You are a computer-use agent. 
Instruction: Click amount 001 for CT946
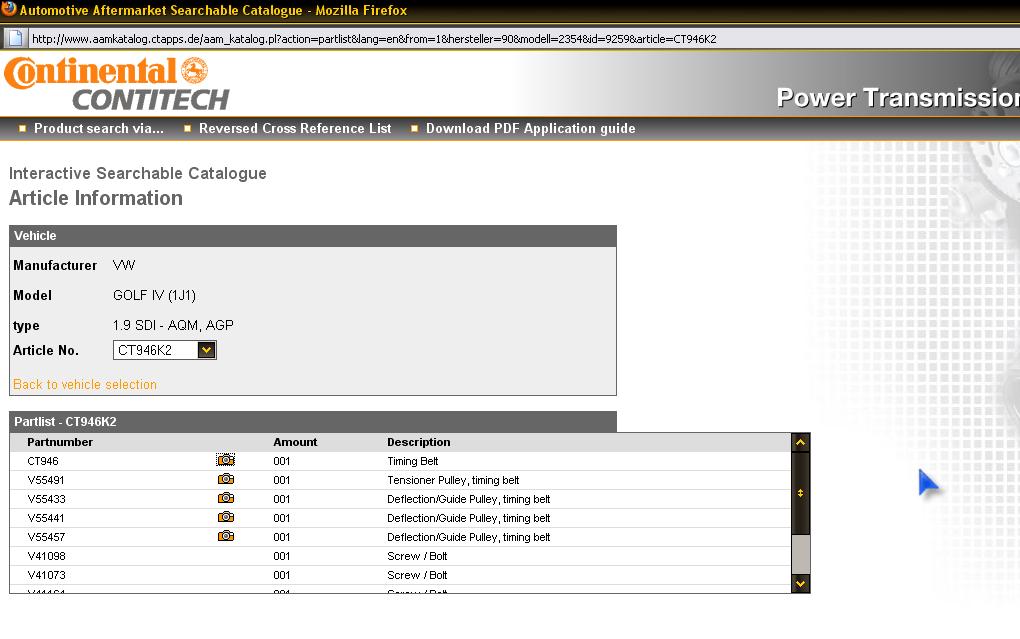click(282, 461)
